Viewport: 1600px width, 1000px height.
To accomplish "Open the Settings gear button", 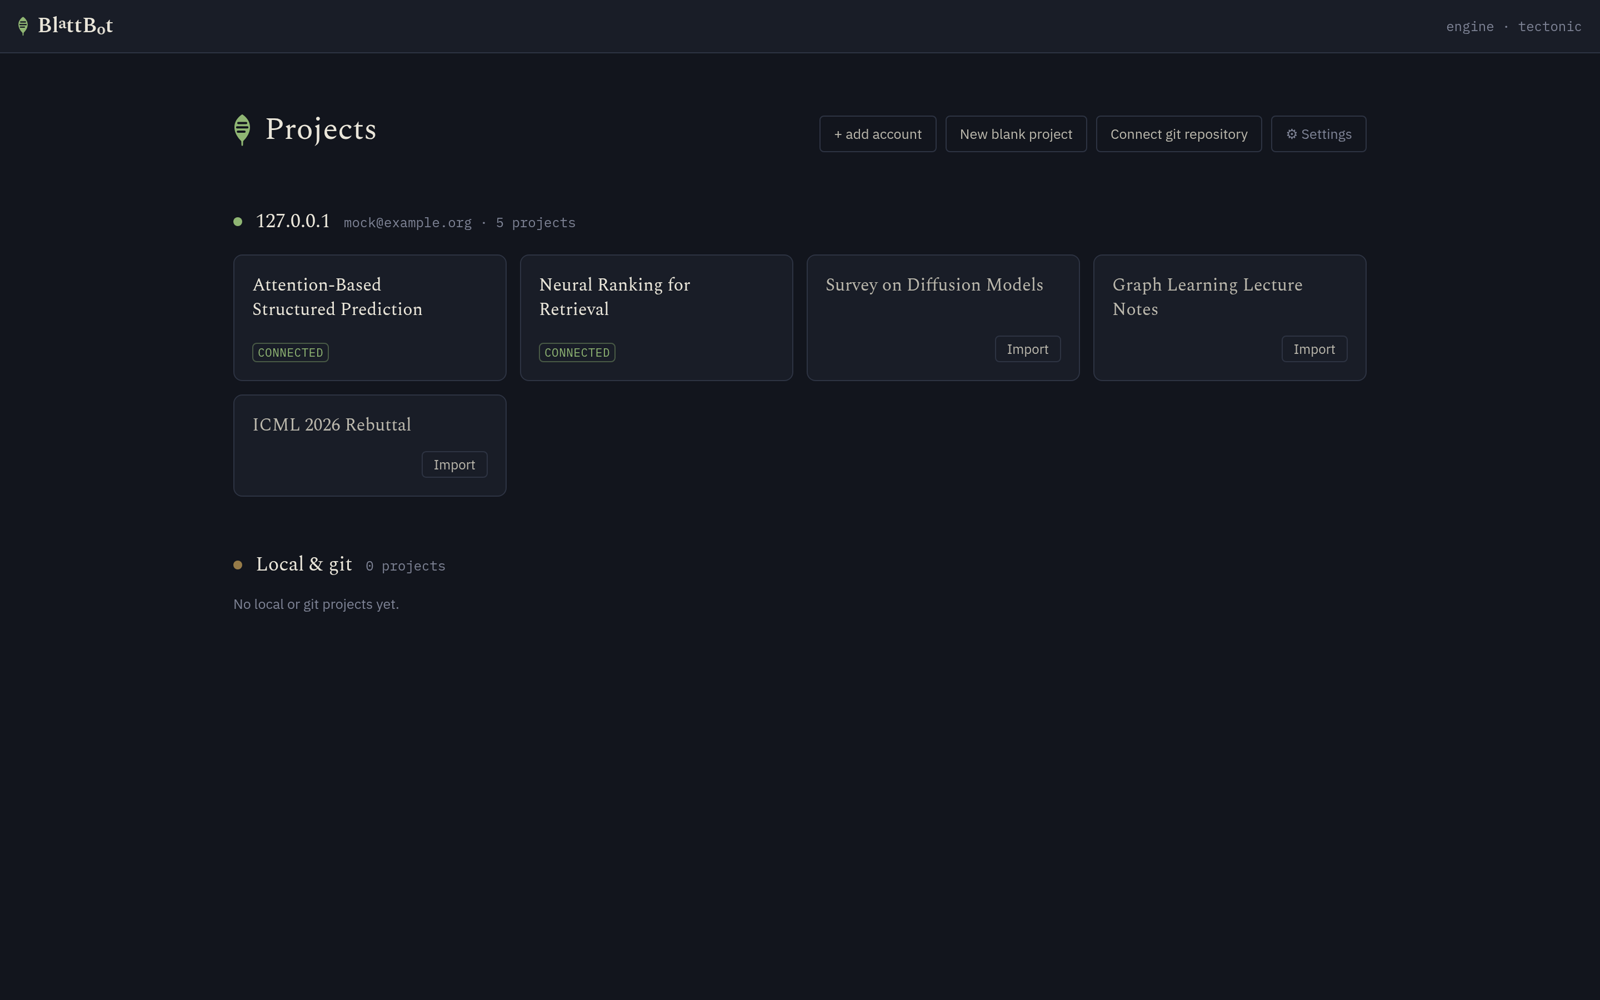I will pyautogui.click(x=1319, y=134).
